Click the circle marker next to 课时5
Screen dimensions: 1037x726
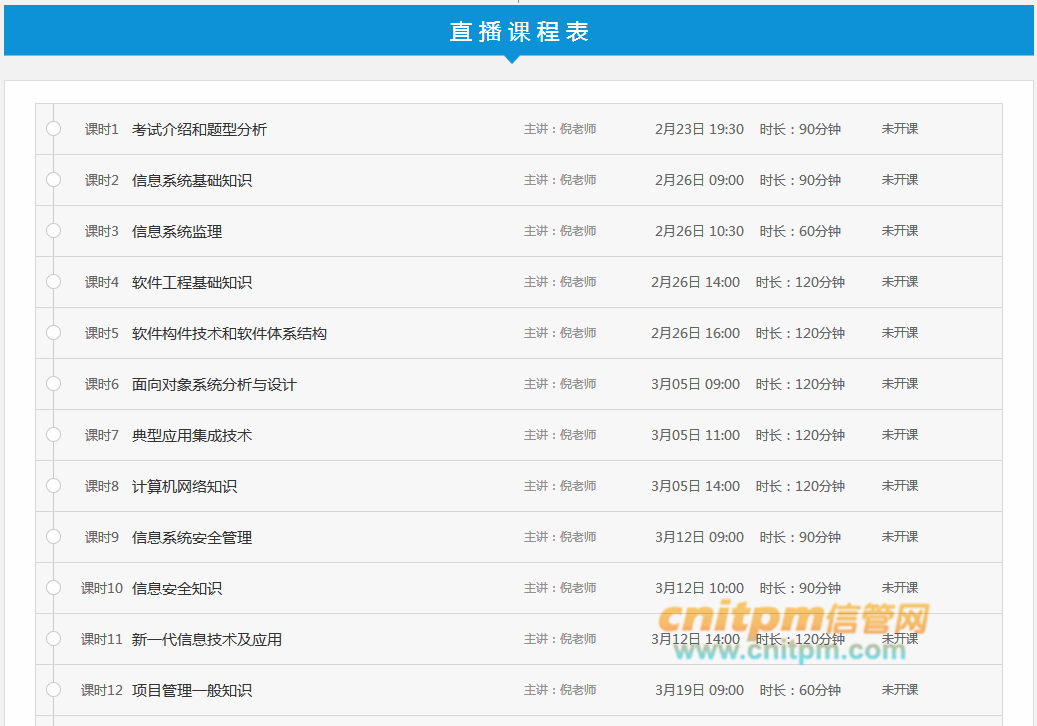[53, 333]
